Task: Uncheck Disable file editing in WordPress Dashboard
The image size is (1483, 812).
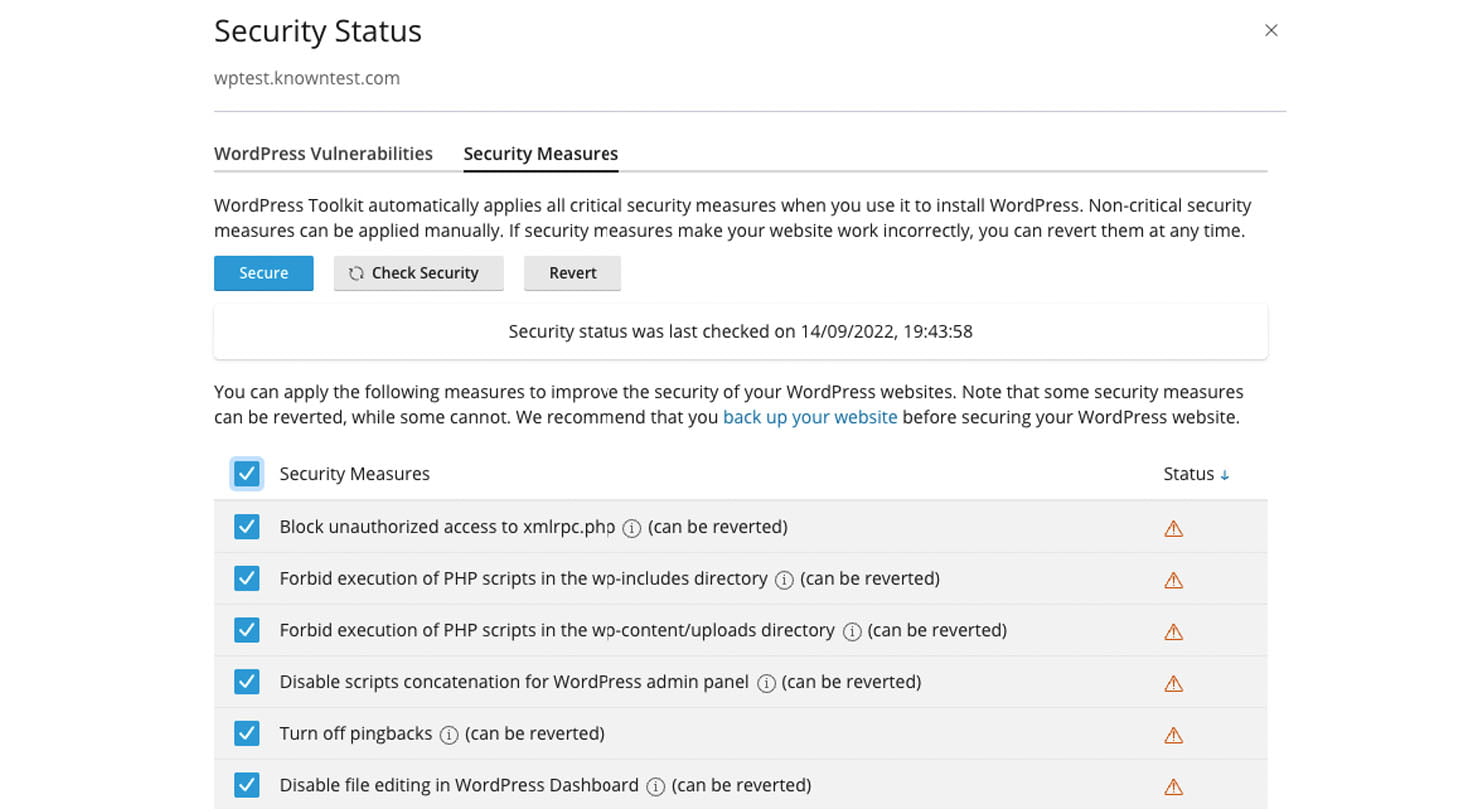Action: tap(247, 786)
